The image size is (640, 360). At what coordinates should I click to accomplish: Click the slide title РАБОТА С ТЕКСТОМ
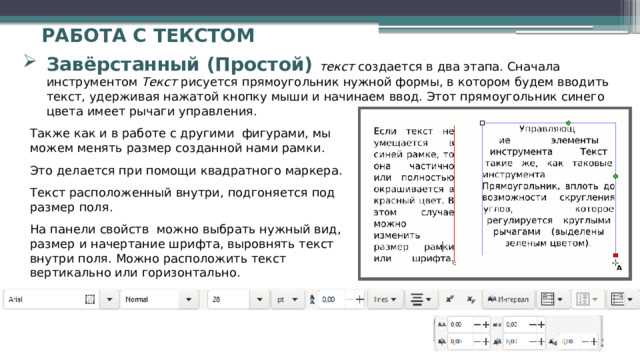coord(148,35)
